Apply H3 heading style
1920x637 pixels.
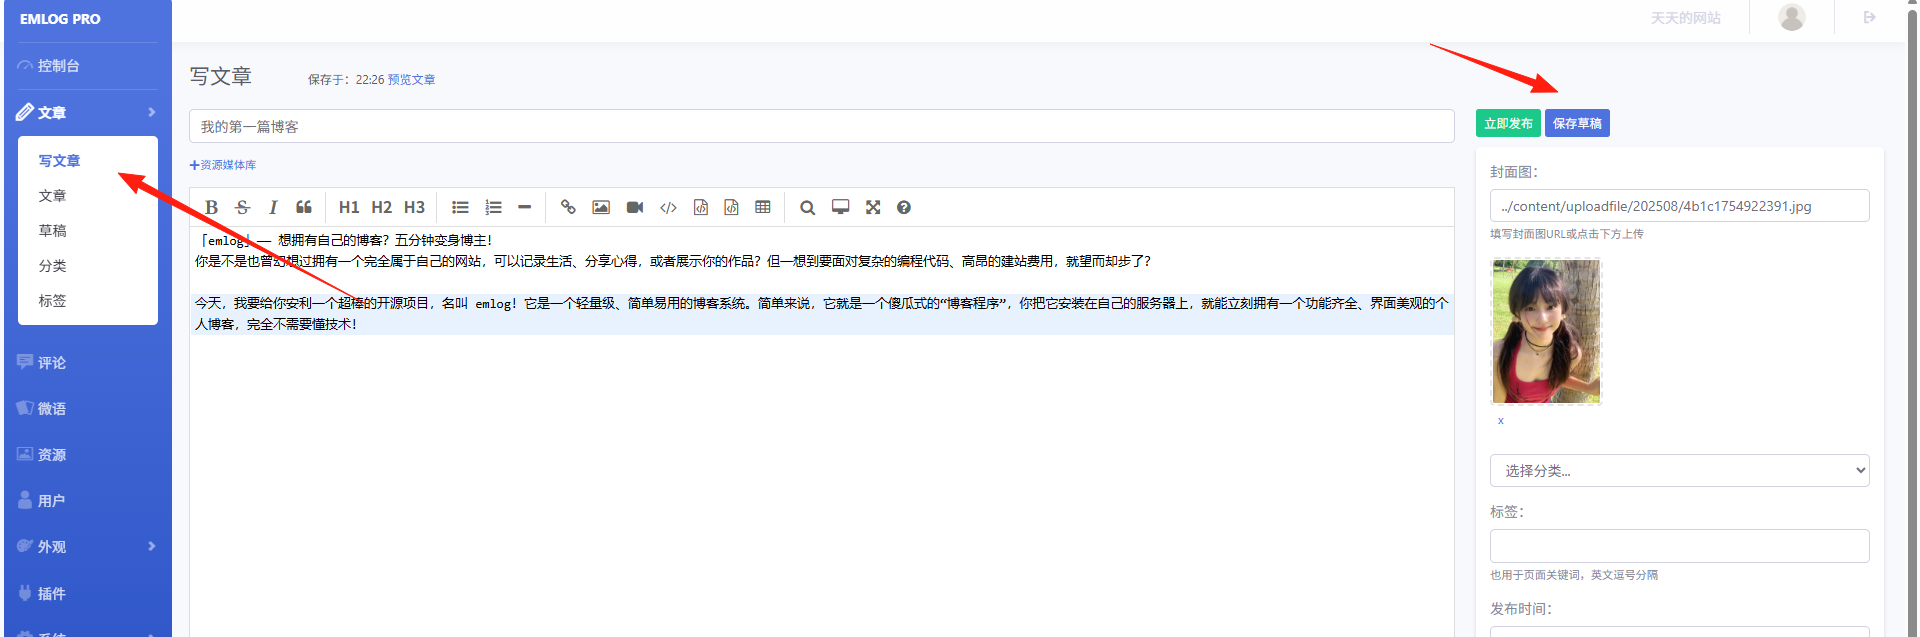(415, 207)
